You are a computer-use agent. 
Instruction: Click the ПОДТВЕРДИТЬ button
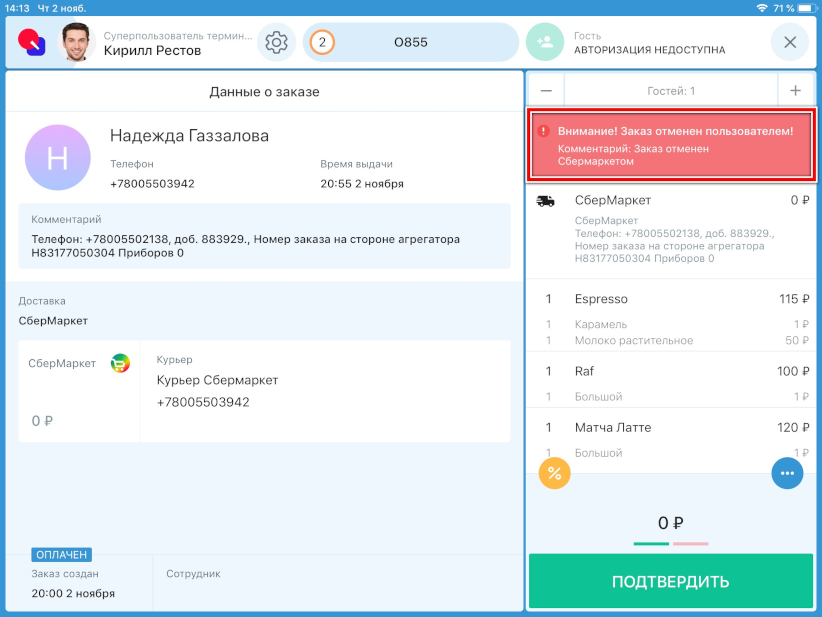(x=671, y=581)
